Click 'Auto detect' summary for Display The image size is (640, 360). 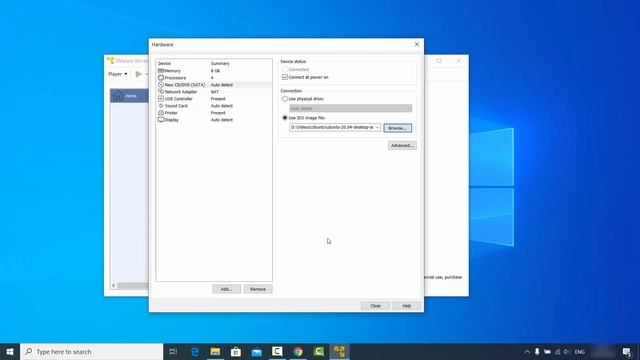click(x=222, y=120)
